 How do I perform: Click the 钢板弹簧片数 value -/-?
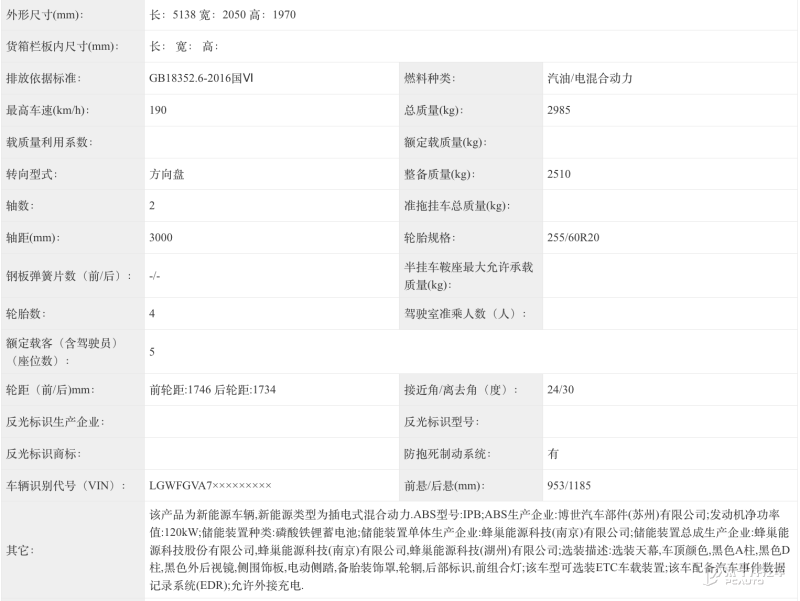[155, 275]
